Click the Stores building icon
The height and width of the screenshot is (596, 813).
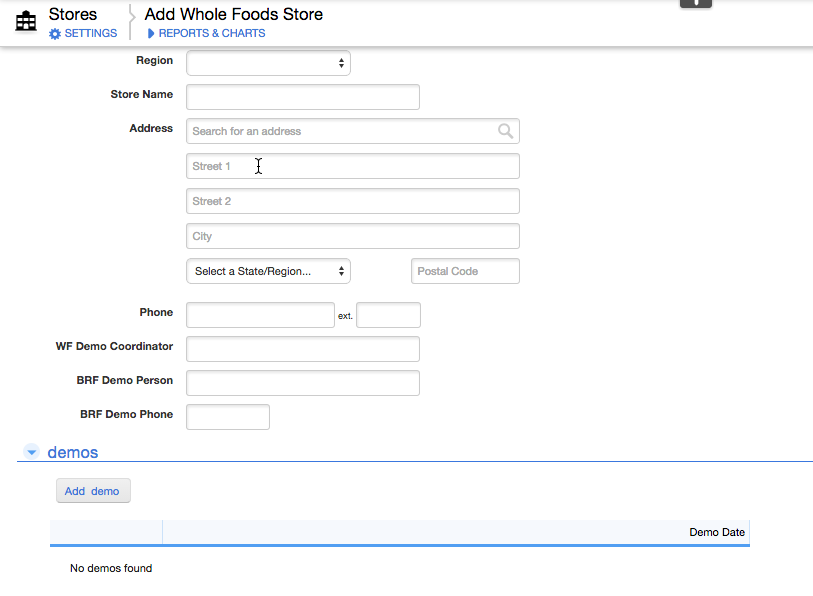pyautogui.click(x=26, y=22)
